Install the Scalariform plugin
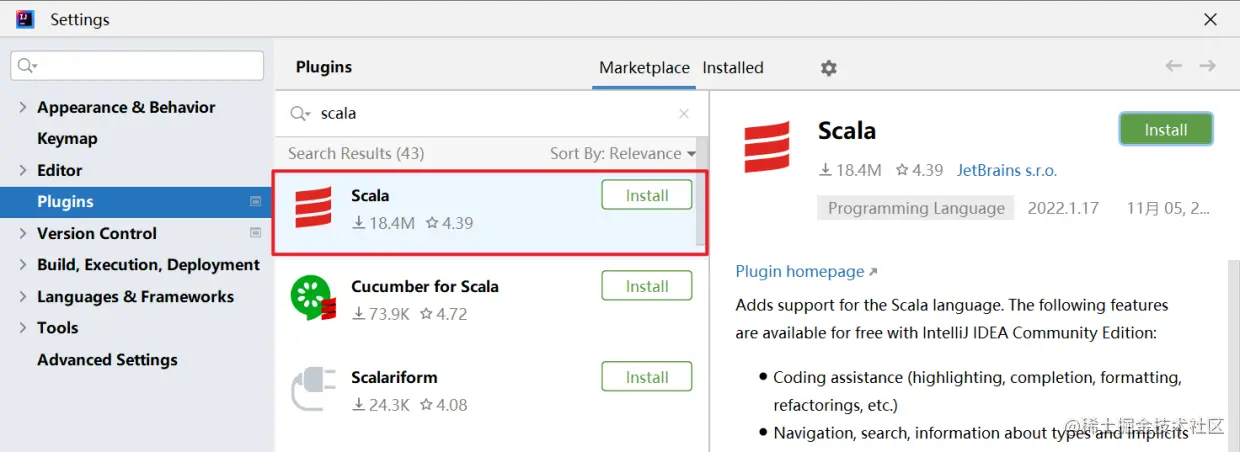The image size is (1240, 452). 647,377
